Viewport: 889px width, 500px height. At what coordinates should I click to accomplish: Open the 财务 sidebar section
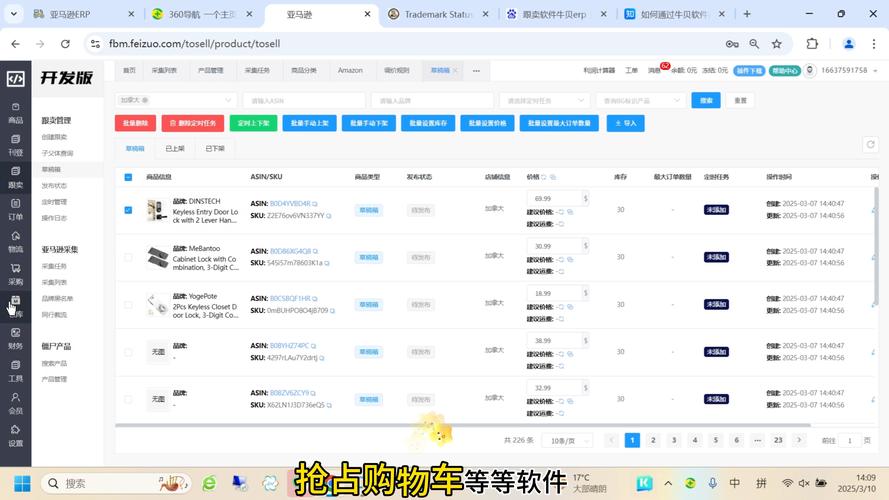point(15,338)
